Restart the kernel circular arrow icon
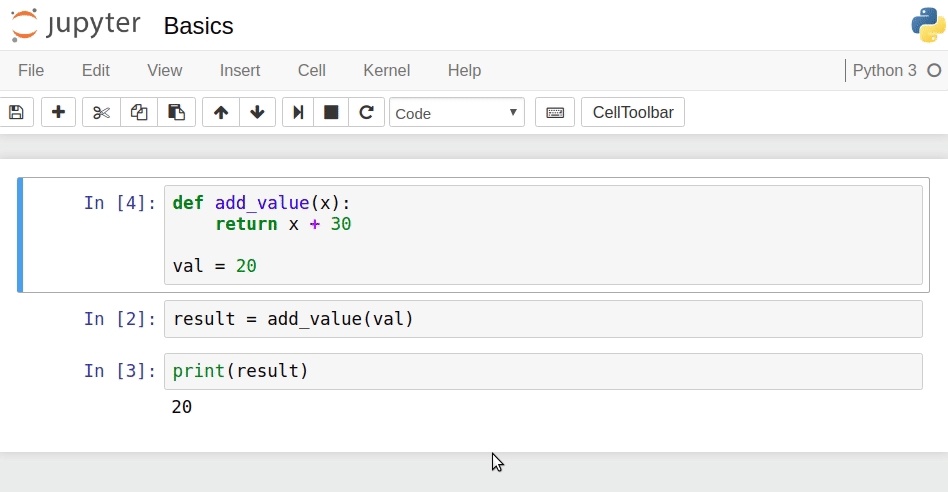 click(366, 112)
